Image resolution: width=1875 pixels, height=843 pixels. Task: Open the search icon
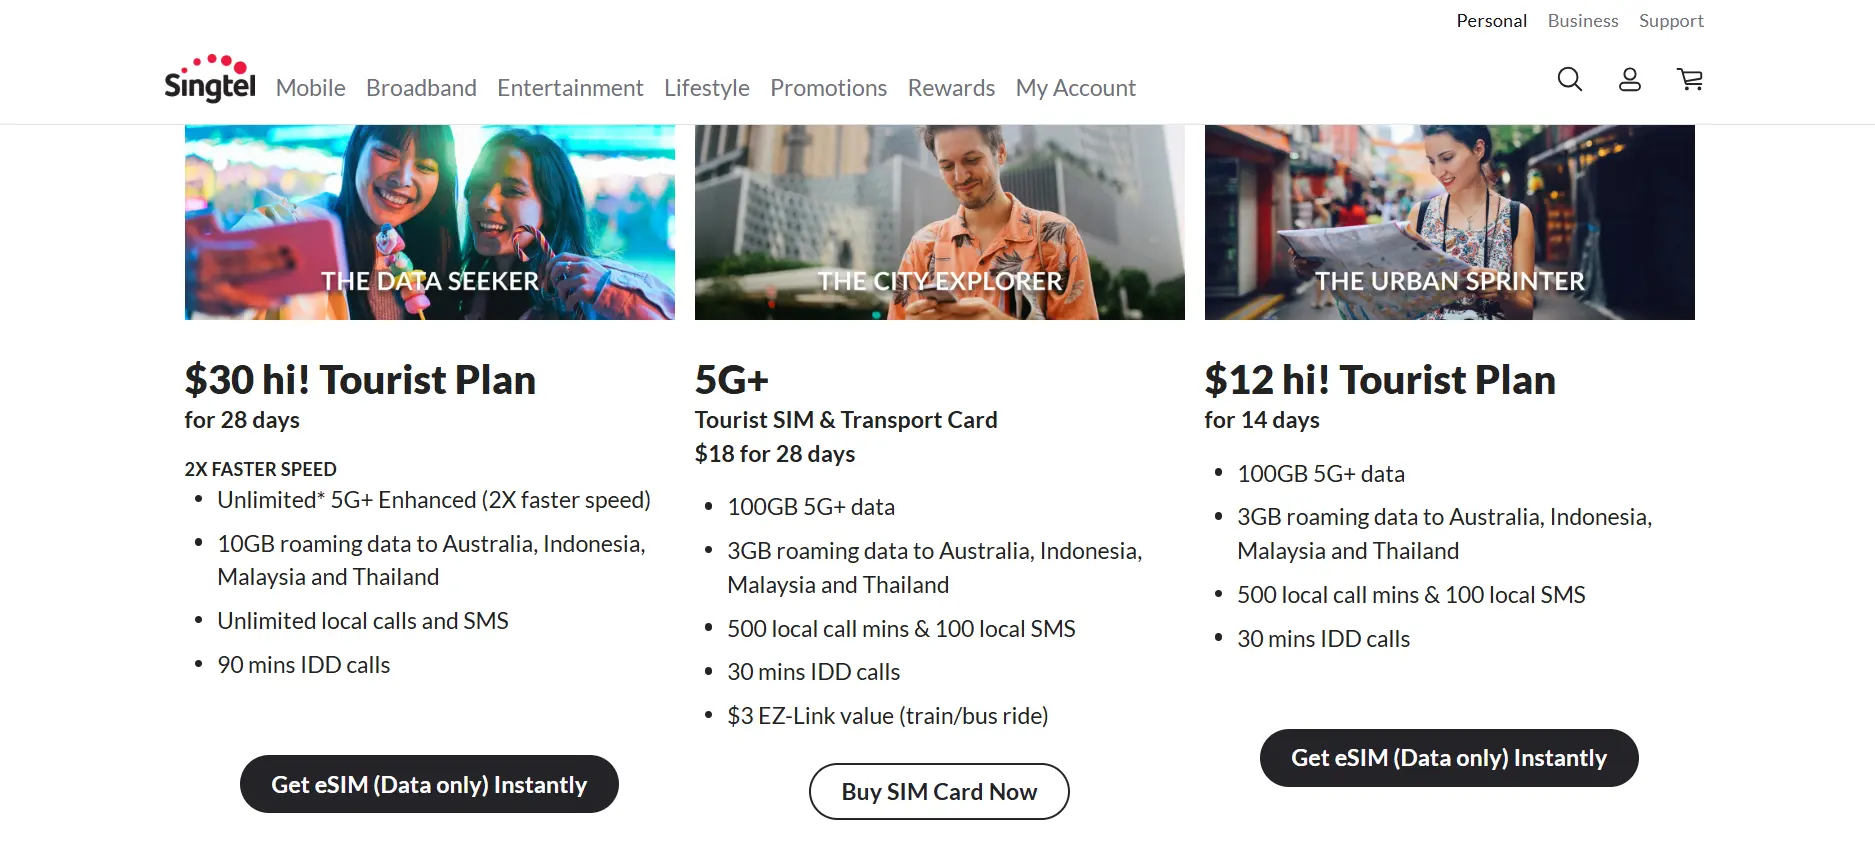pos(1568,79)
